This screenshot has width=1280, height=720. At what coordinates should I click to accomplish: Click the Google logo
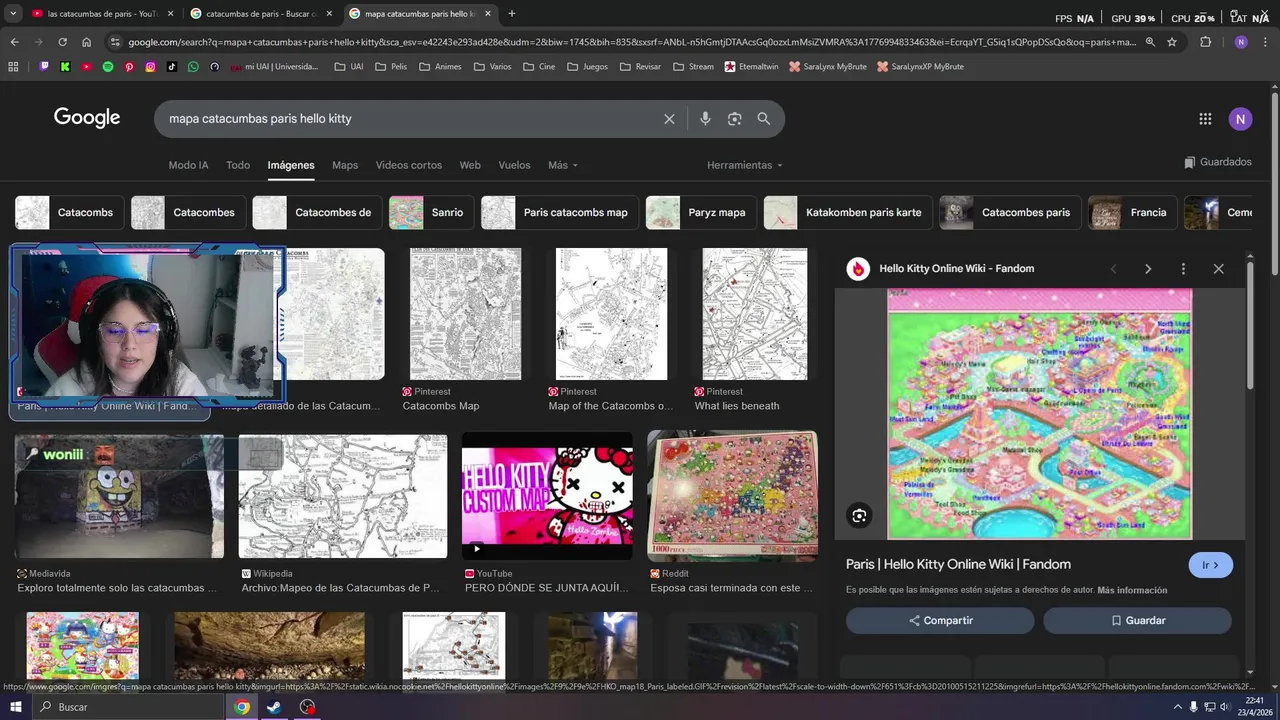[87, 118]
